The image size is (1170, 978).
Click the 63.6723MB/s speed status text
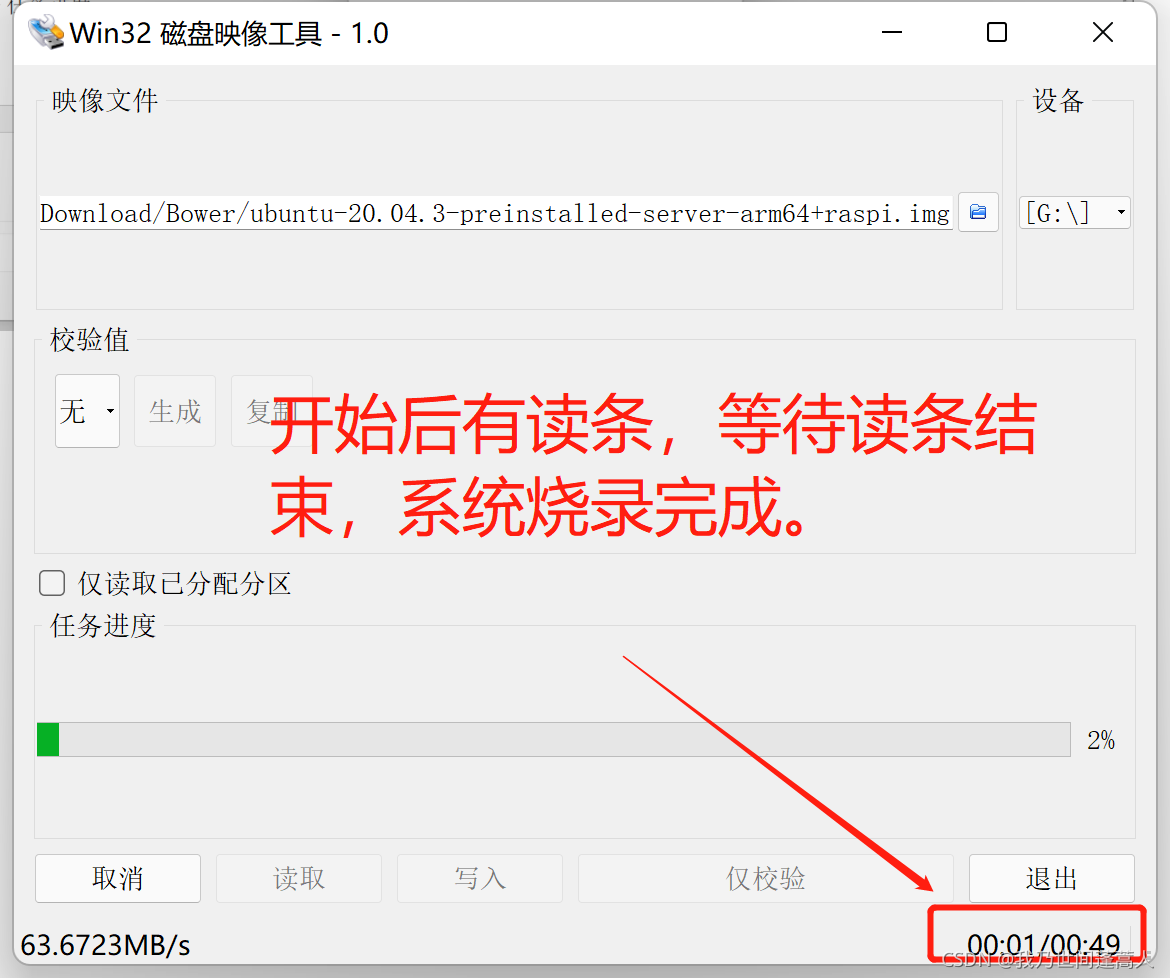[105, 945]
